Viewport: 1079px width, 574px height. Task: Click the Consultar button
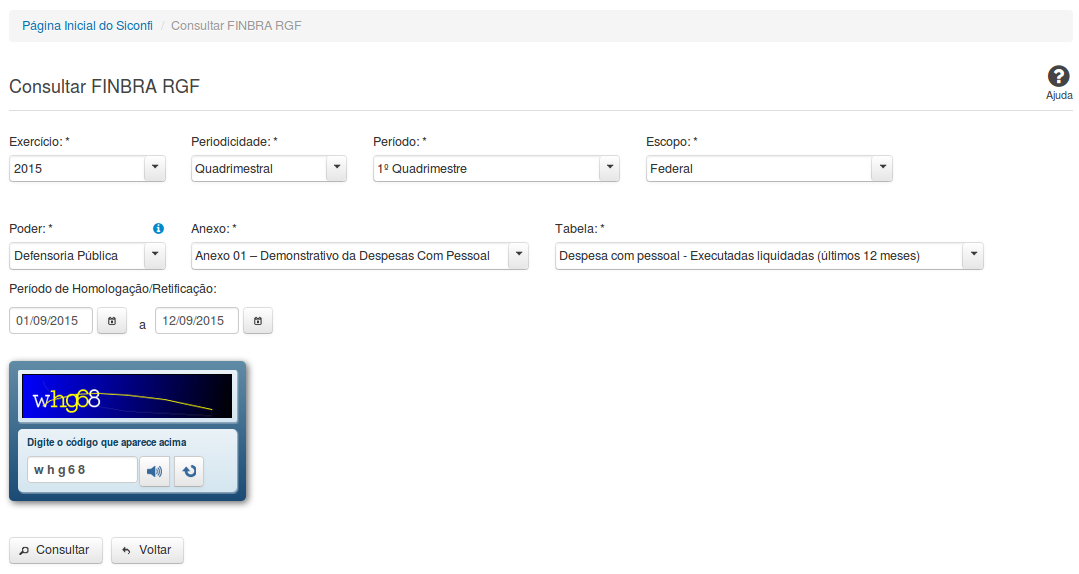pos(56,550)
